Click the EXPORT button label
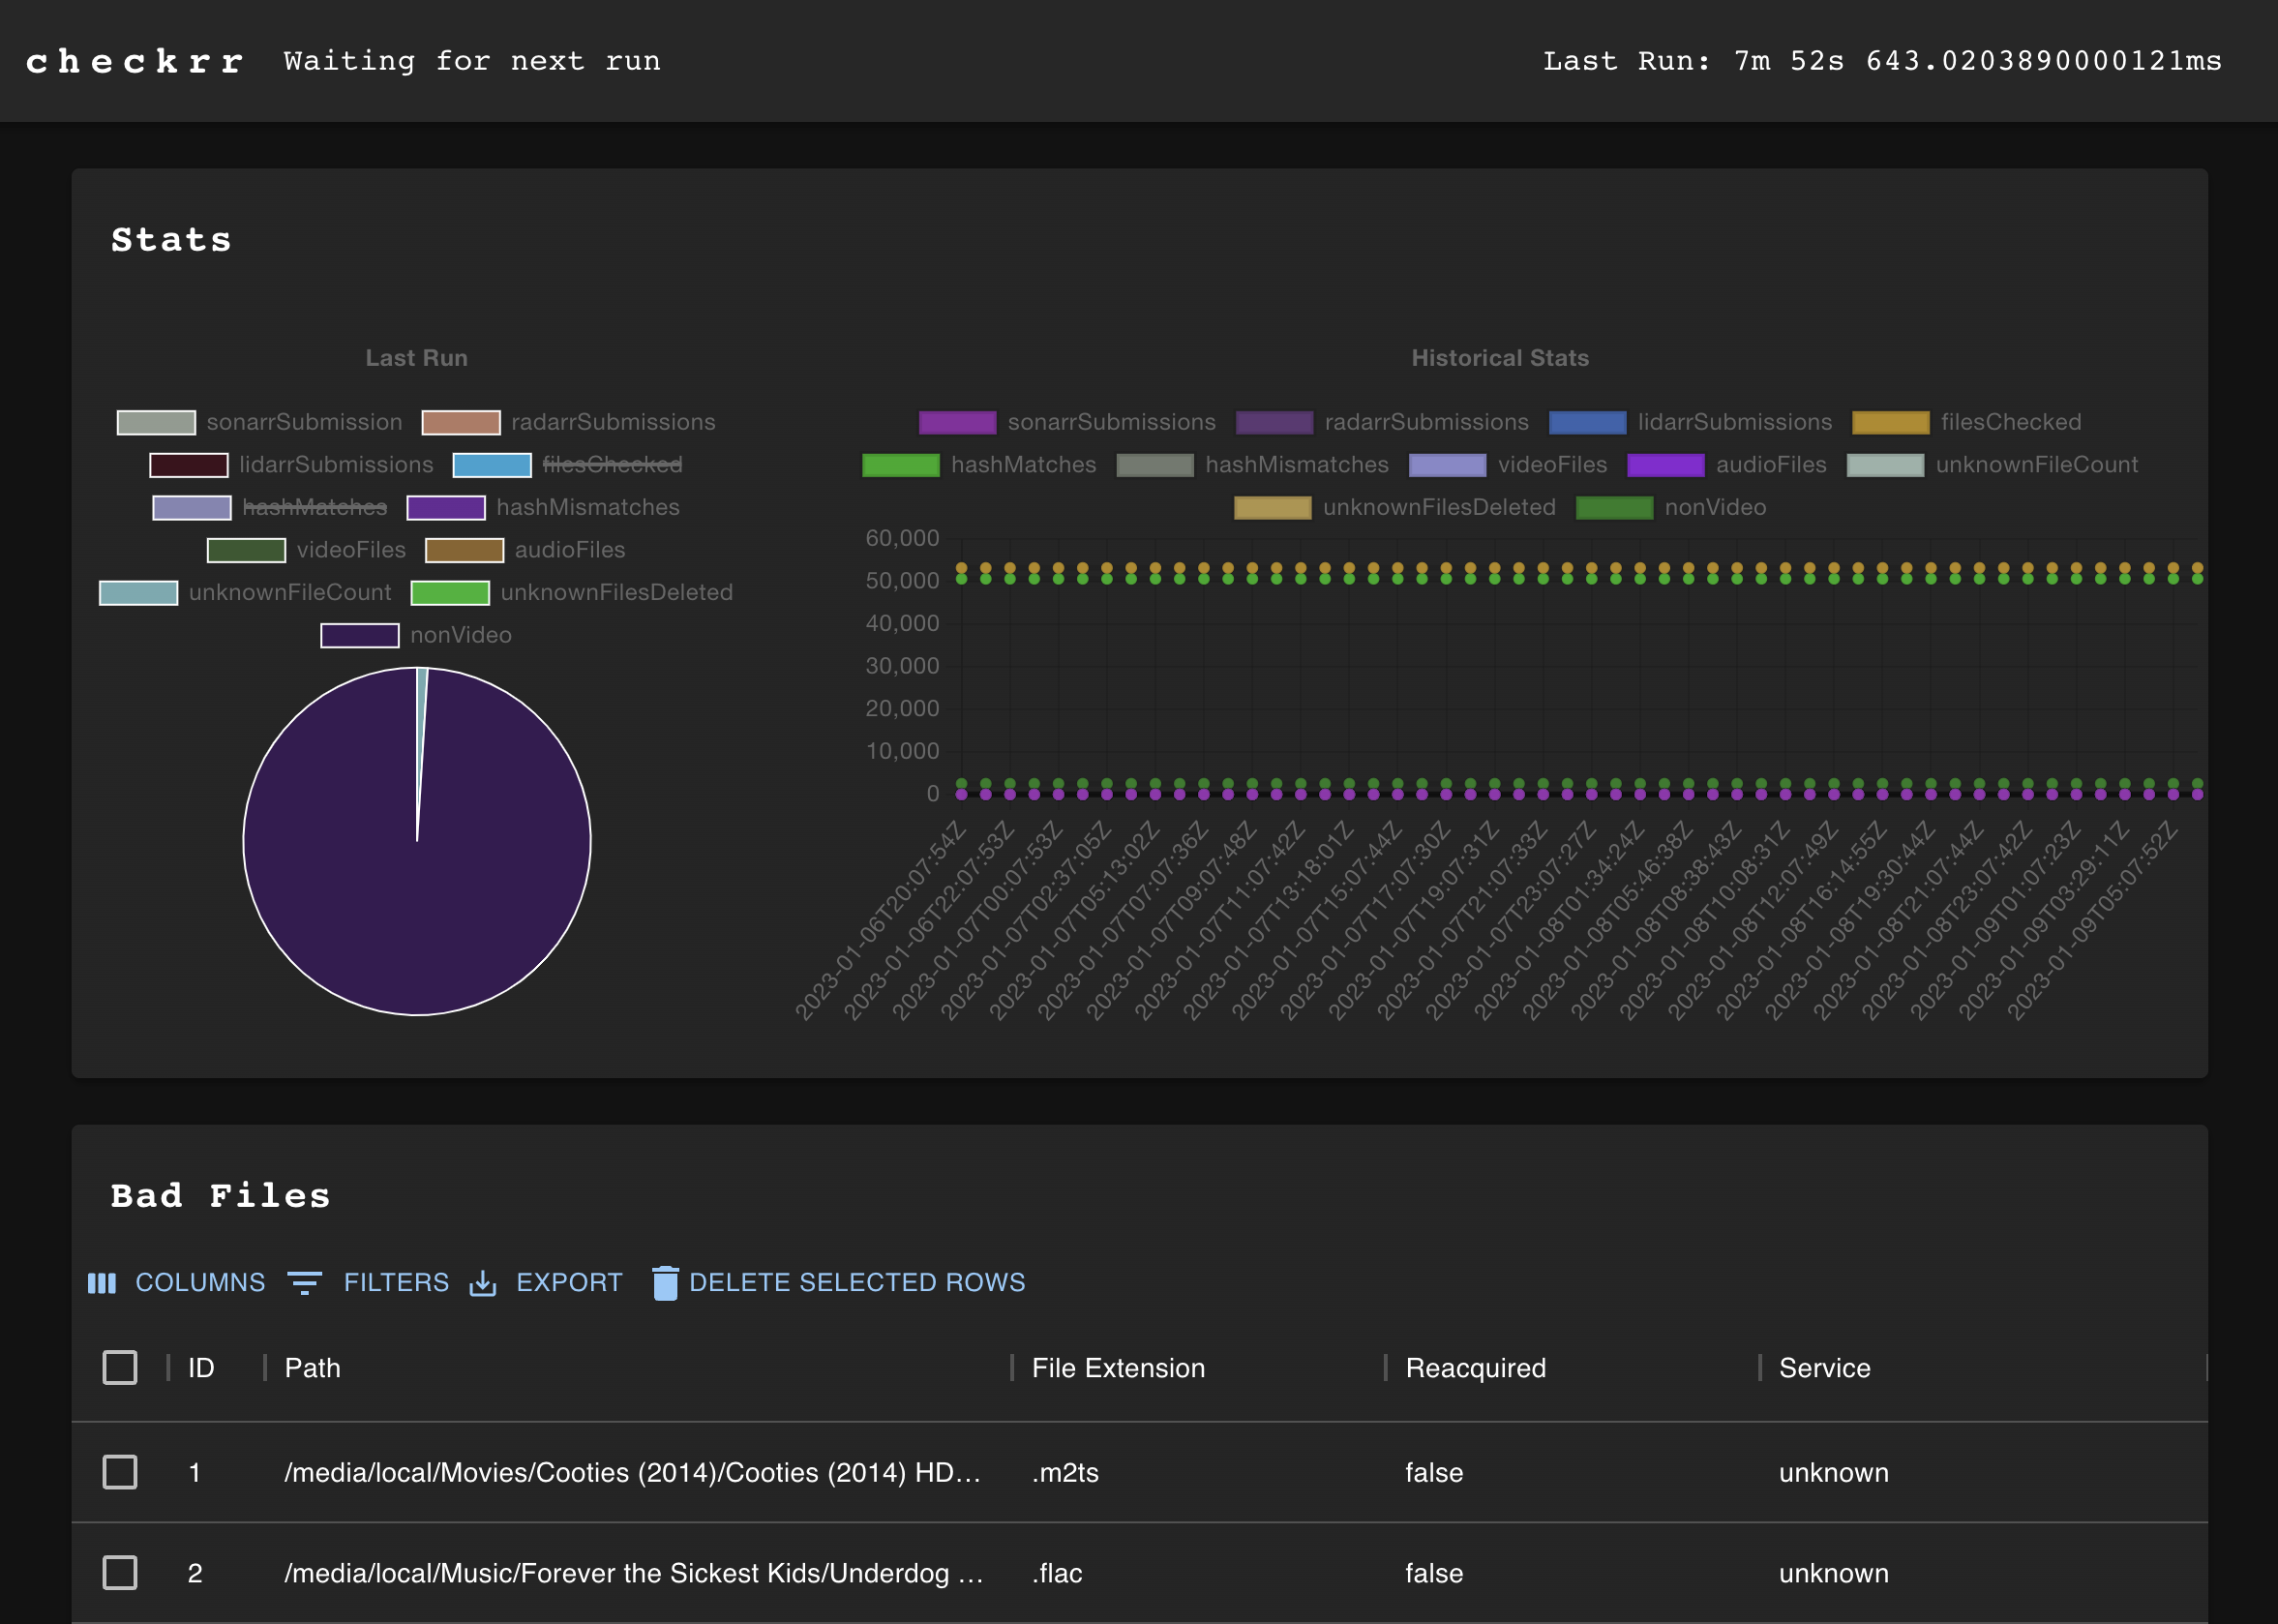 [569, 1283]
